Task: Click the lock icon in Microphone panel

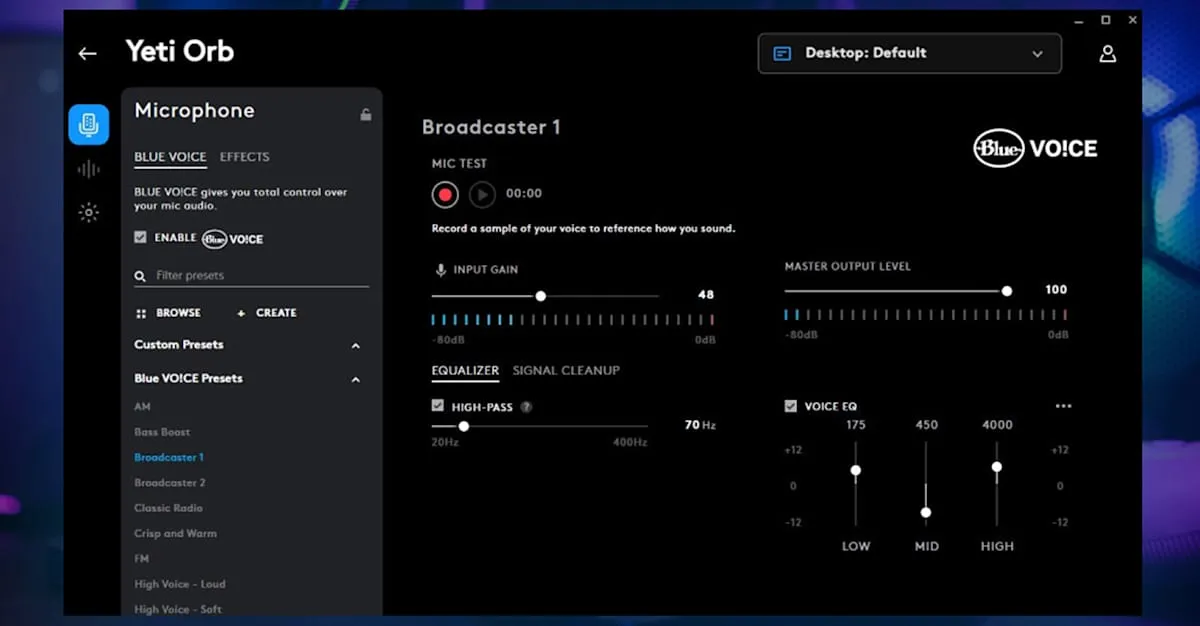Action: pyautogui.click(x=366, y=114)
